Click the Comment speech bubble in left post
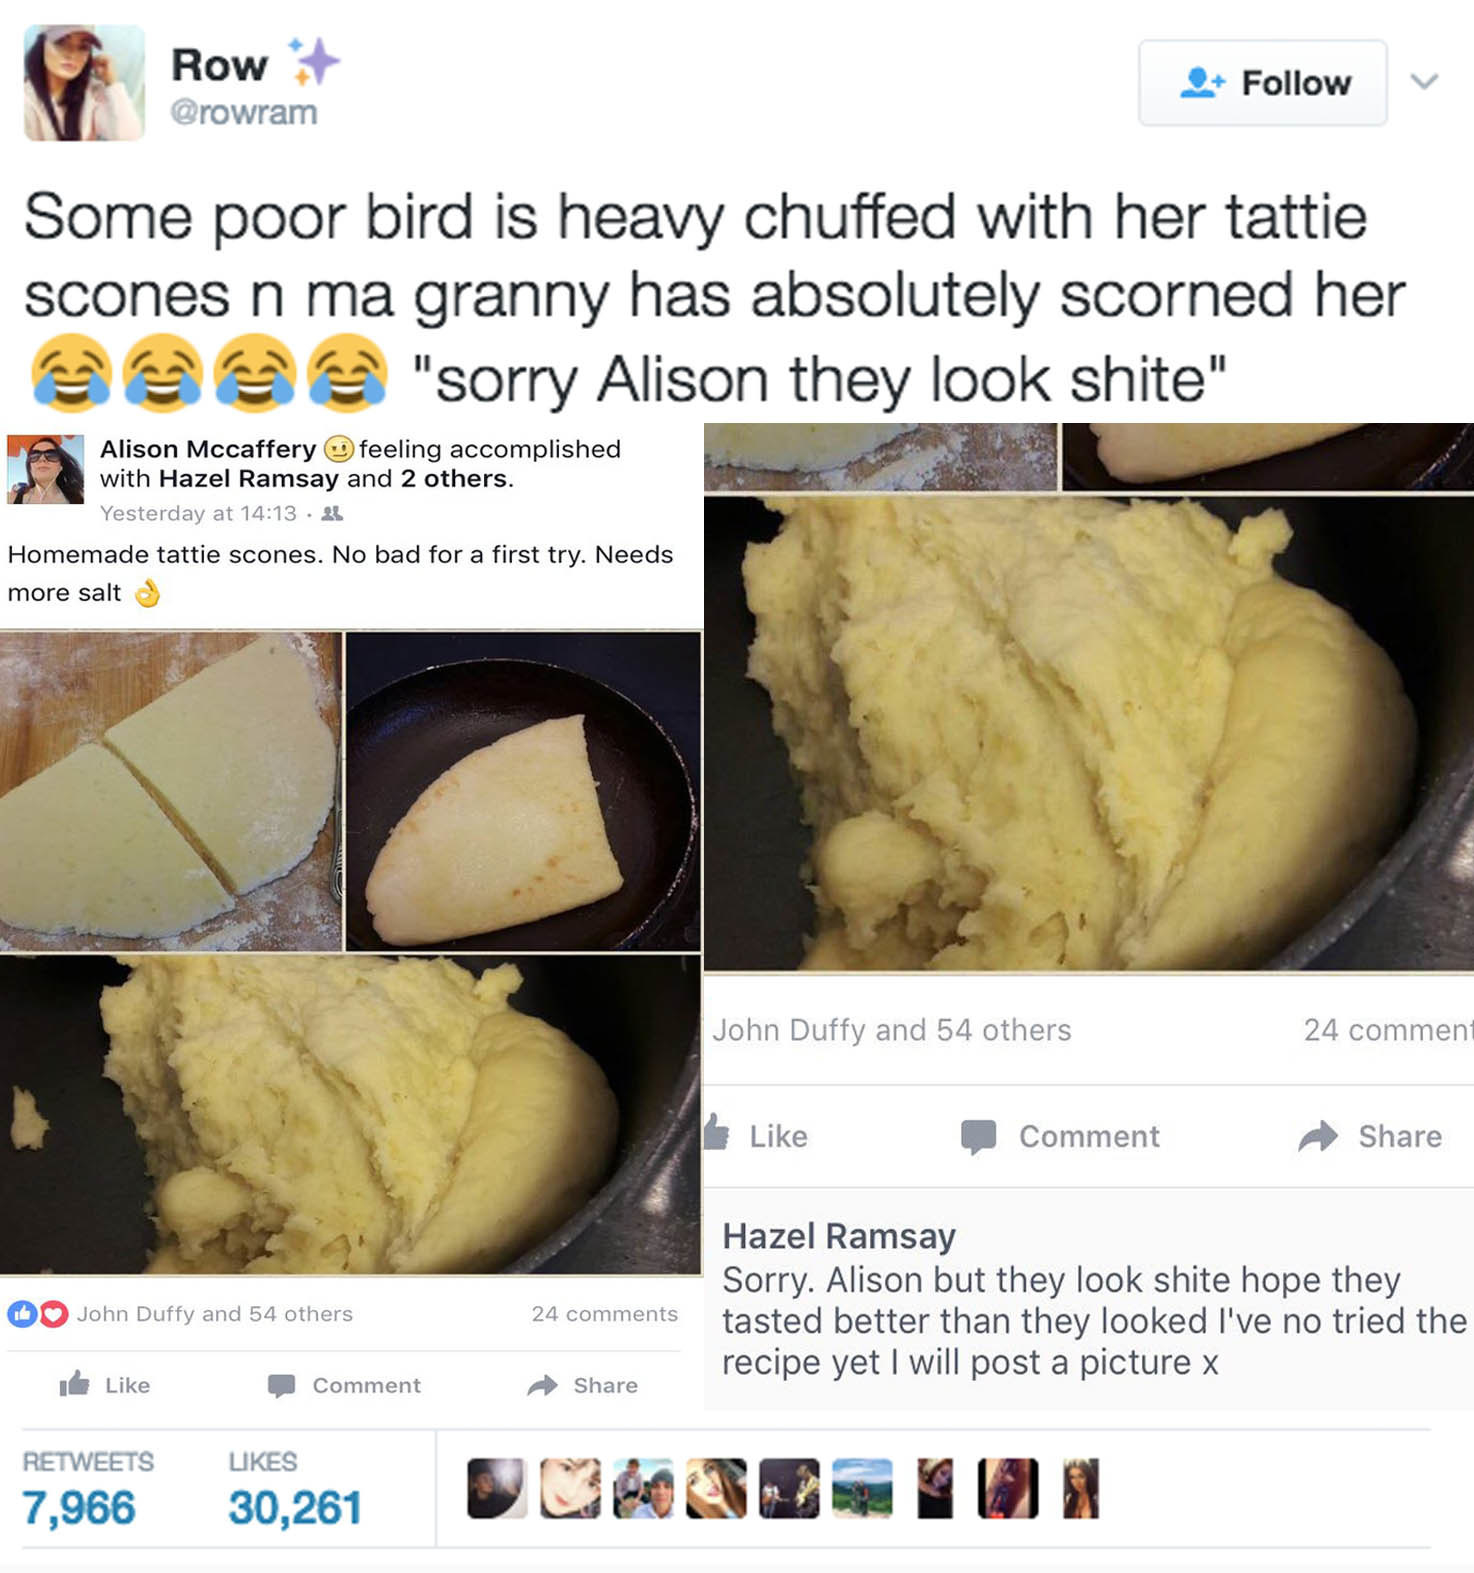The image size is (1474, 1573). coord(281,1385)
